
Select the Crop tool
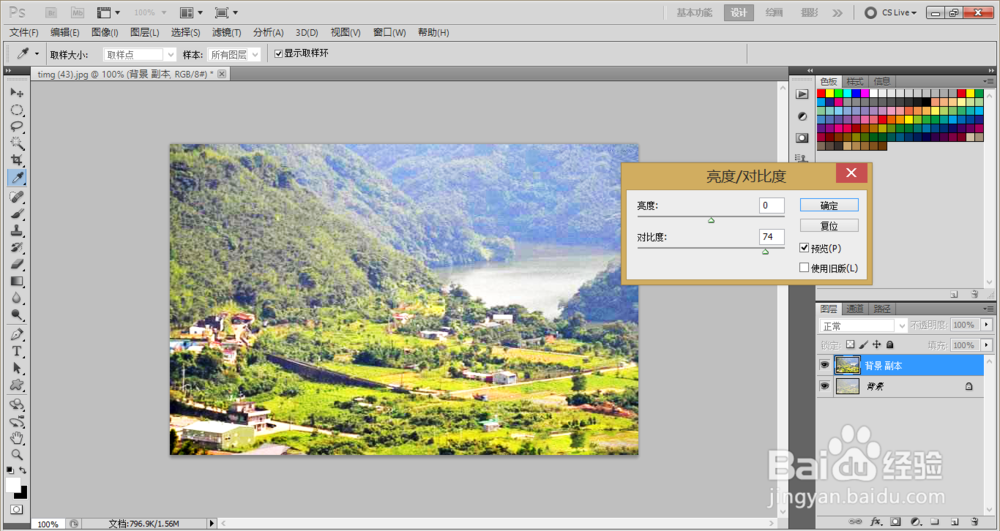pos(17,160)
